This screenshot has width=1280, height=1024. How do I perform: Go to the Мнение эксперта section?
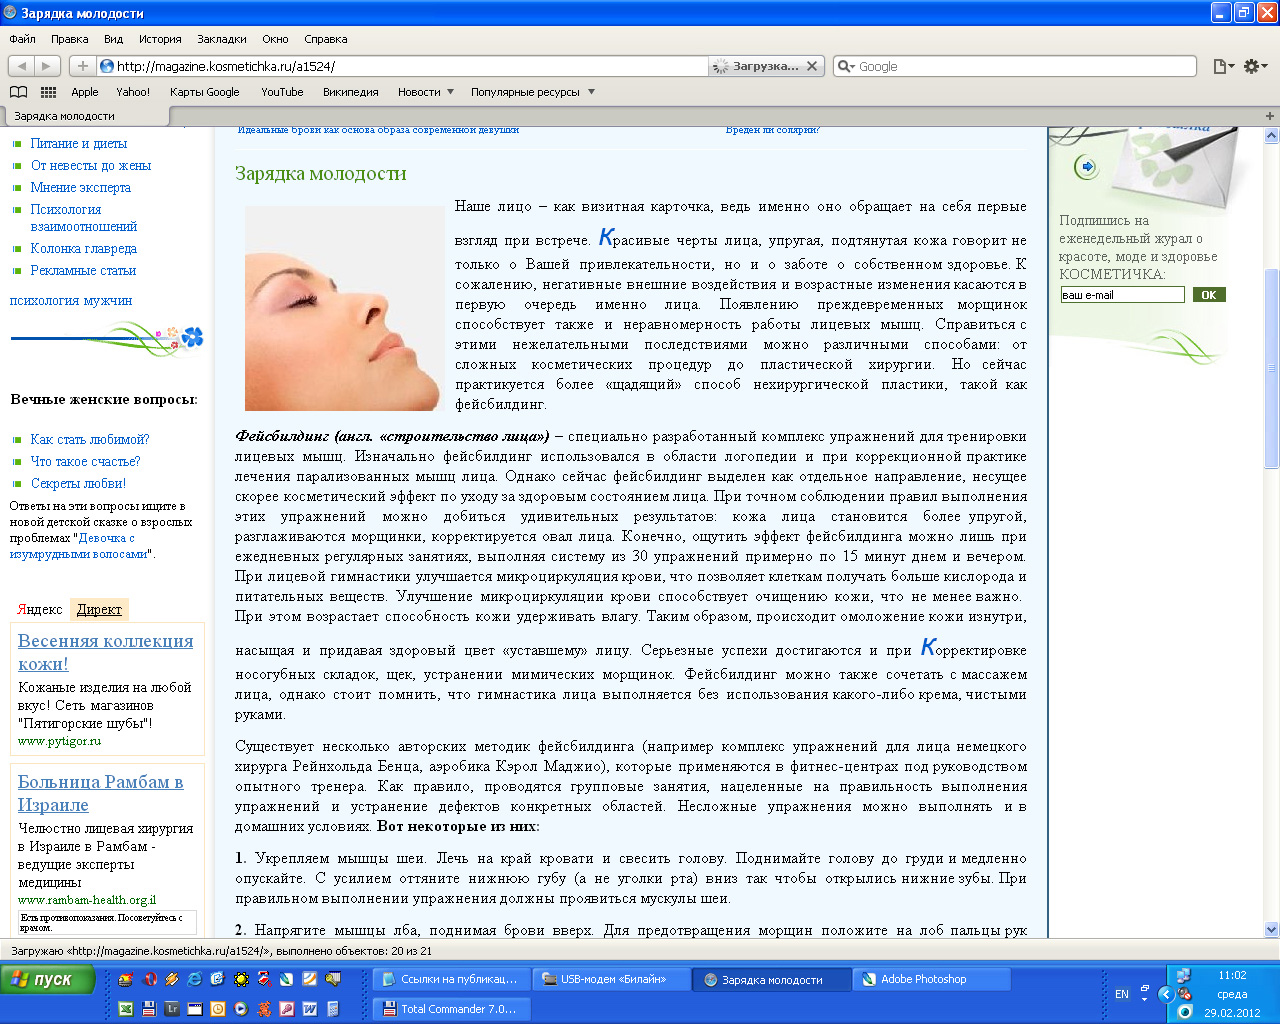tap(80, 187)
